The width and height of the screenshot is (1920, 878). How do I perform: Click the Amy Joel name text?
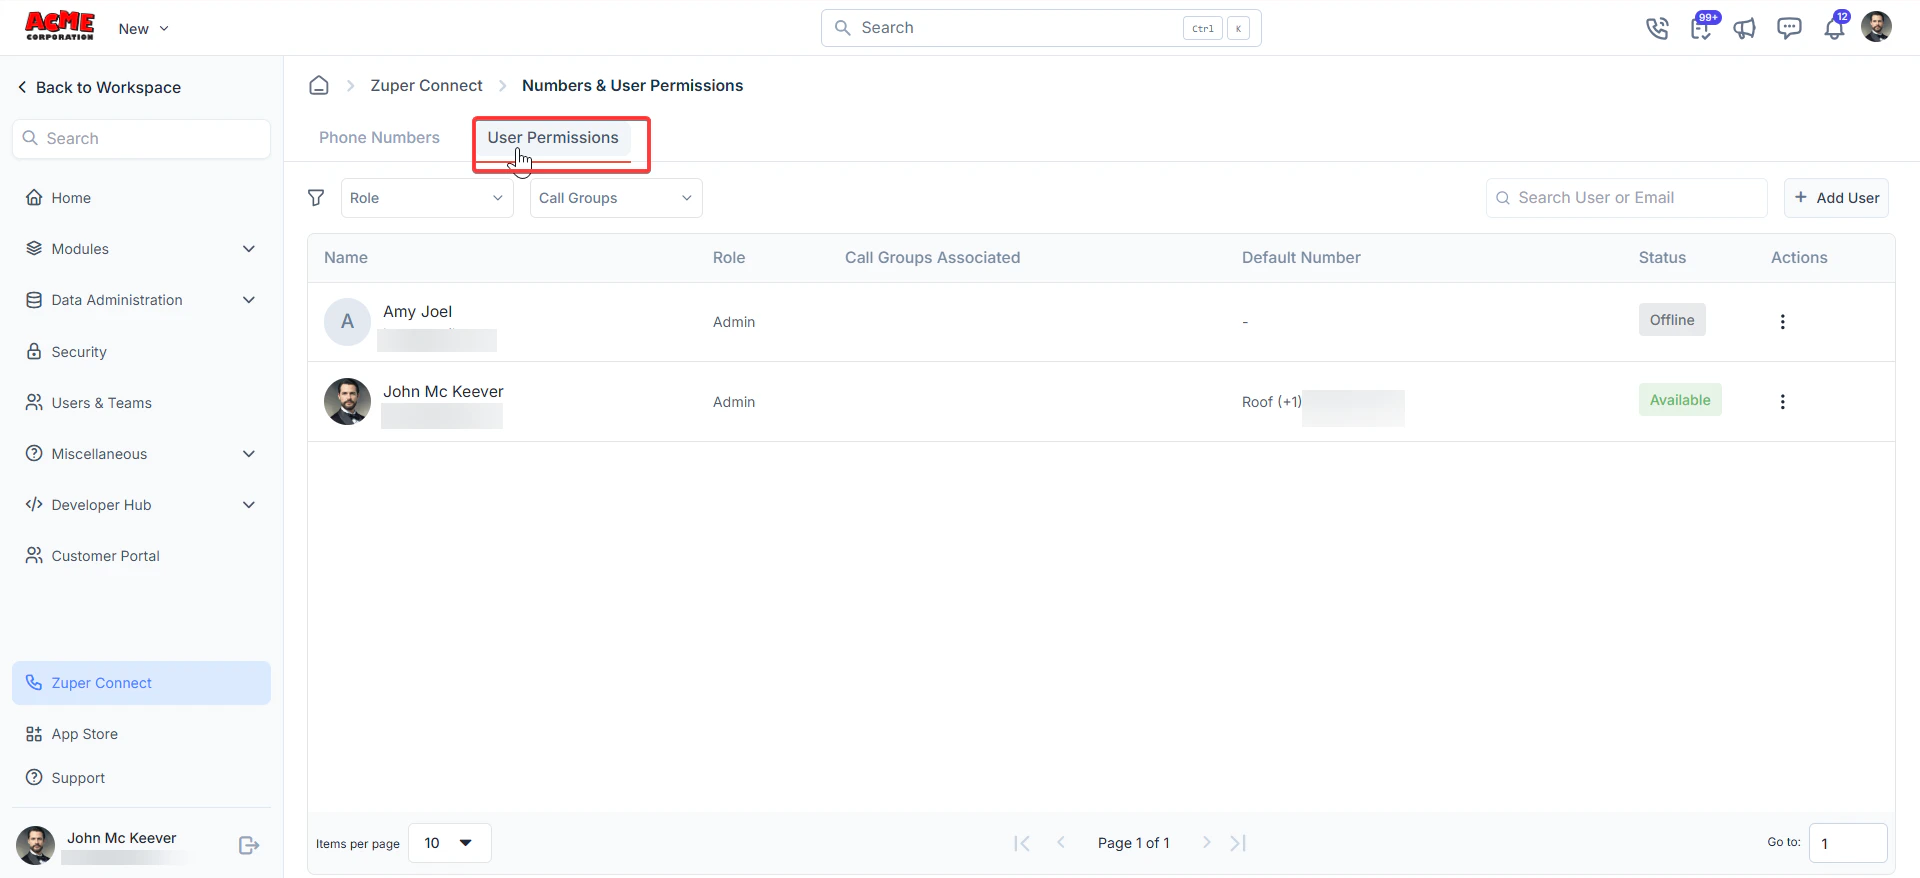(417, 312)
